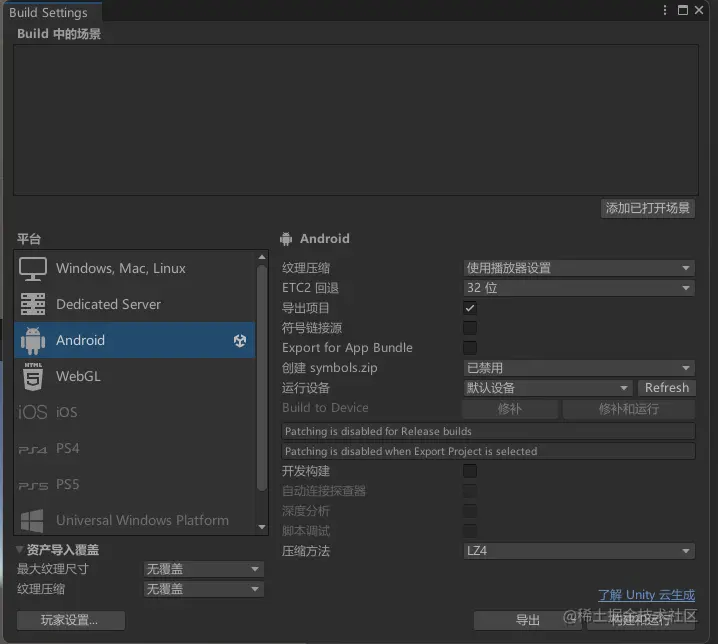Viewport: 718px width, 644px height.
Task: Click the WebGL HTML5 icon
Action: (x=33, y=376)
